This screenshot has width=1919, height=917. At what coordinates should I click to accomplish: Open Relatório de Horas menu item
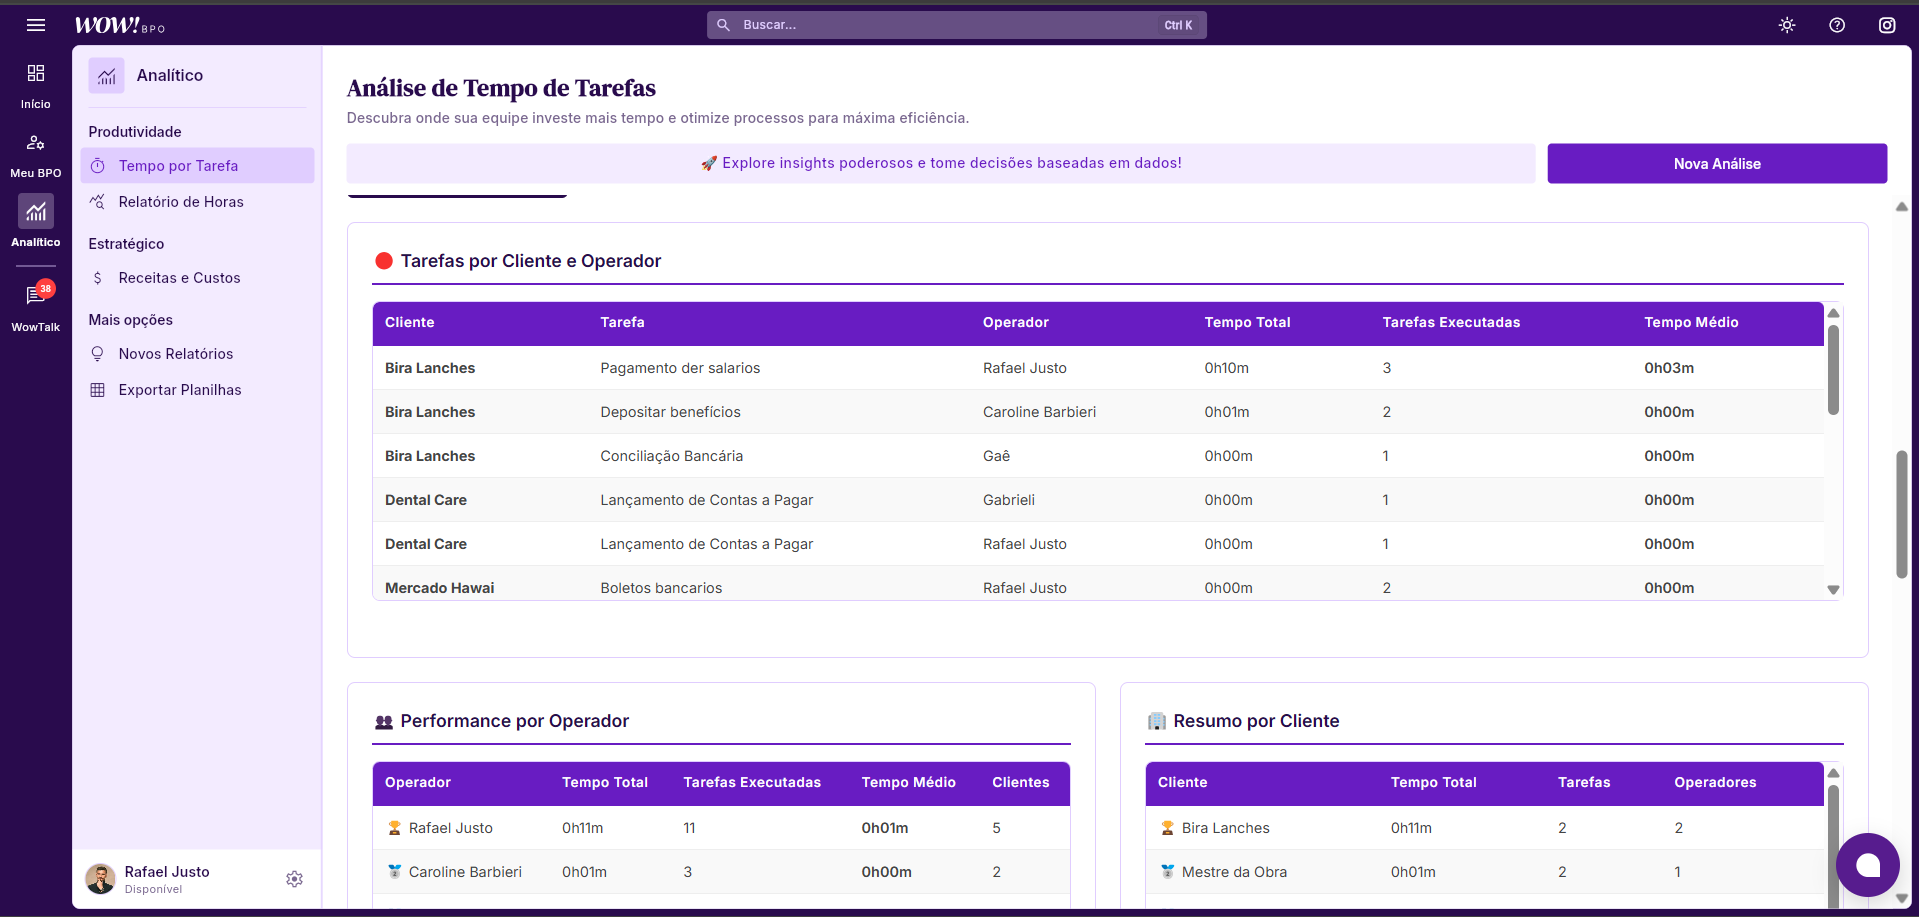click(x=181, y=202)
